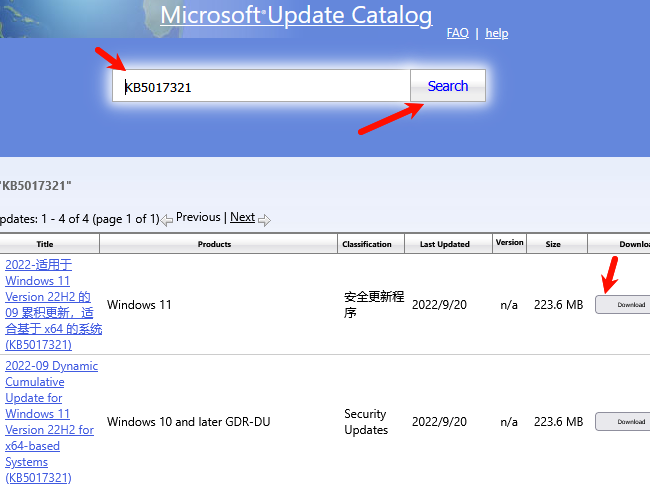
Task: Click the left arrow icon beside Previous
Action: 167,220
